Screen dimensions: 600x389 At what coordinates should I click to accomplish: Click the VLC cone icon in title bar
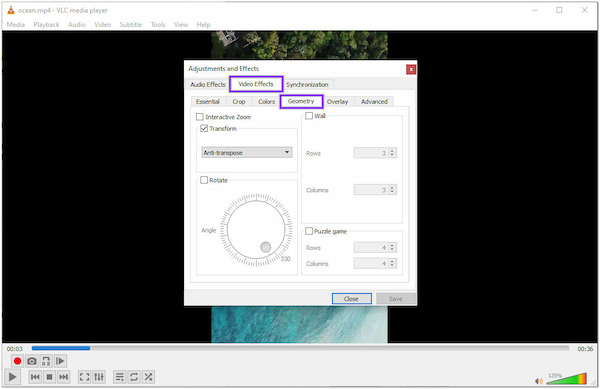[x=11, y=10]
